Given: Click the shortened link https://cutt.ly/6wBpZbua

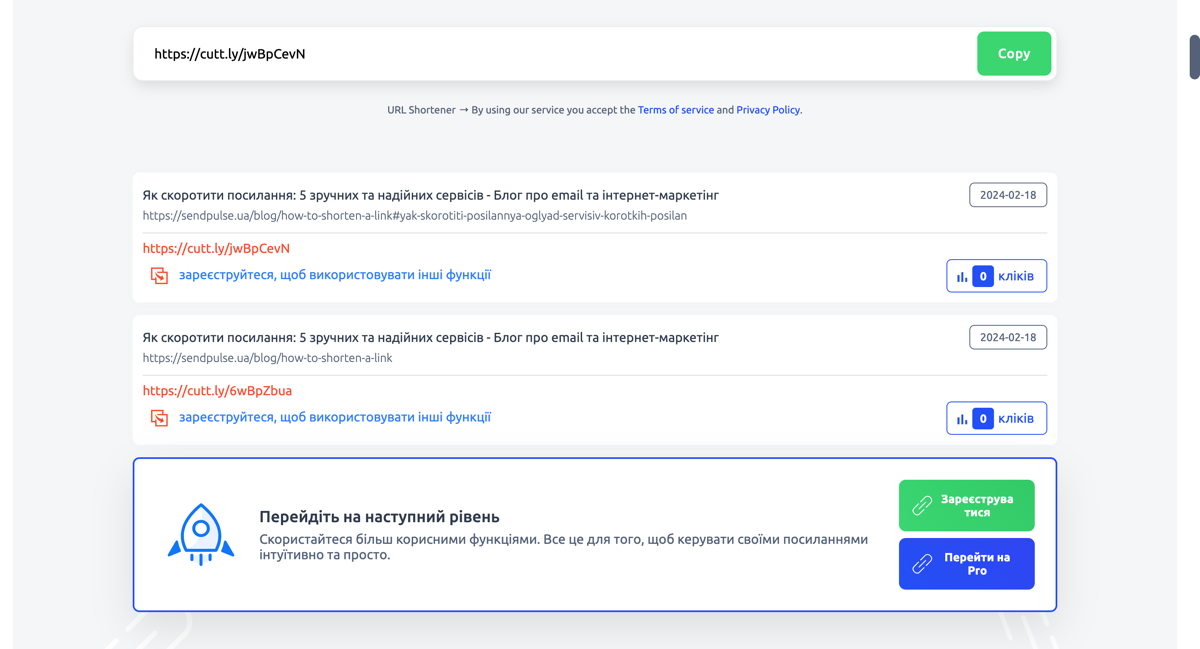Looking at the screenshot, I should coord(217,390).
